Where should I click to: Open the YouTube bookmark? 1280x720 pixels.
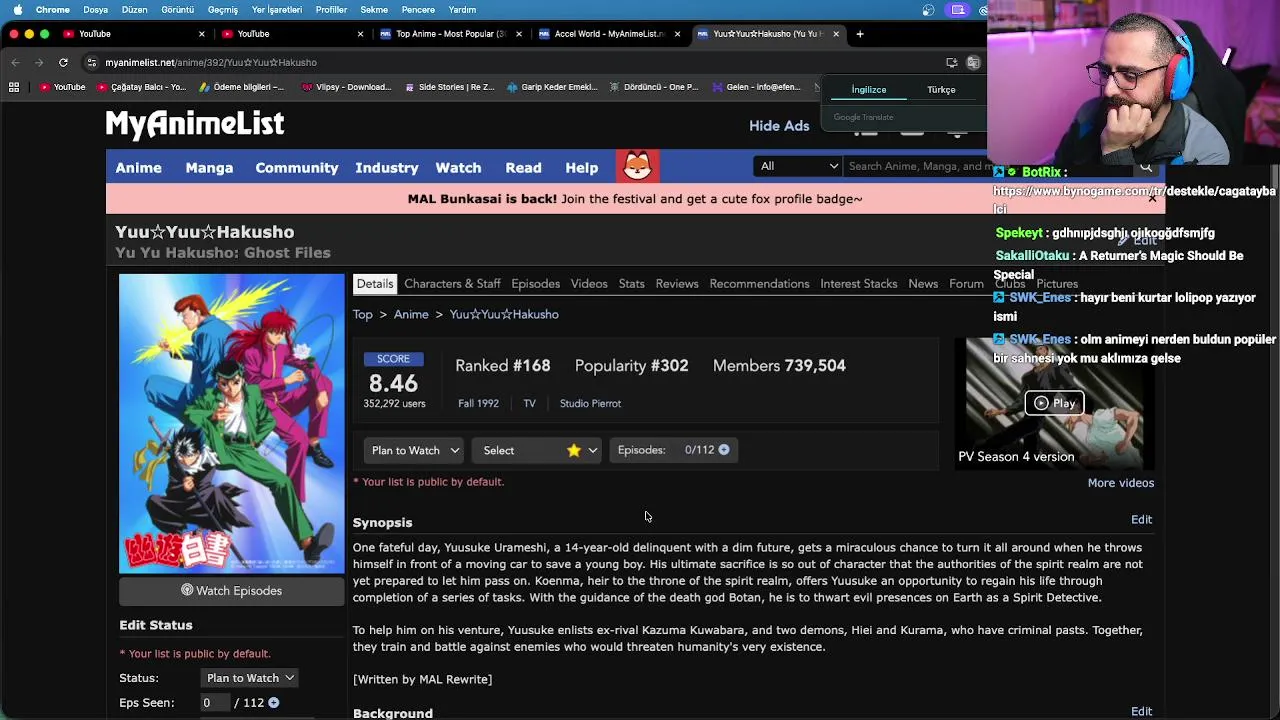pyautogui.click(x=62, y=87)
